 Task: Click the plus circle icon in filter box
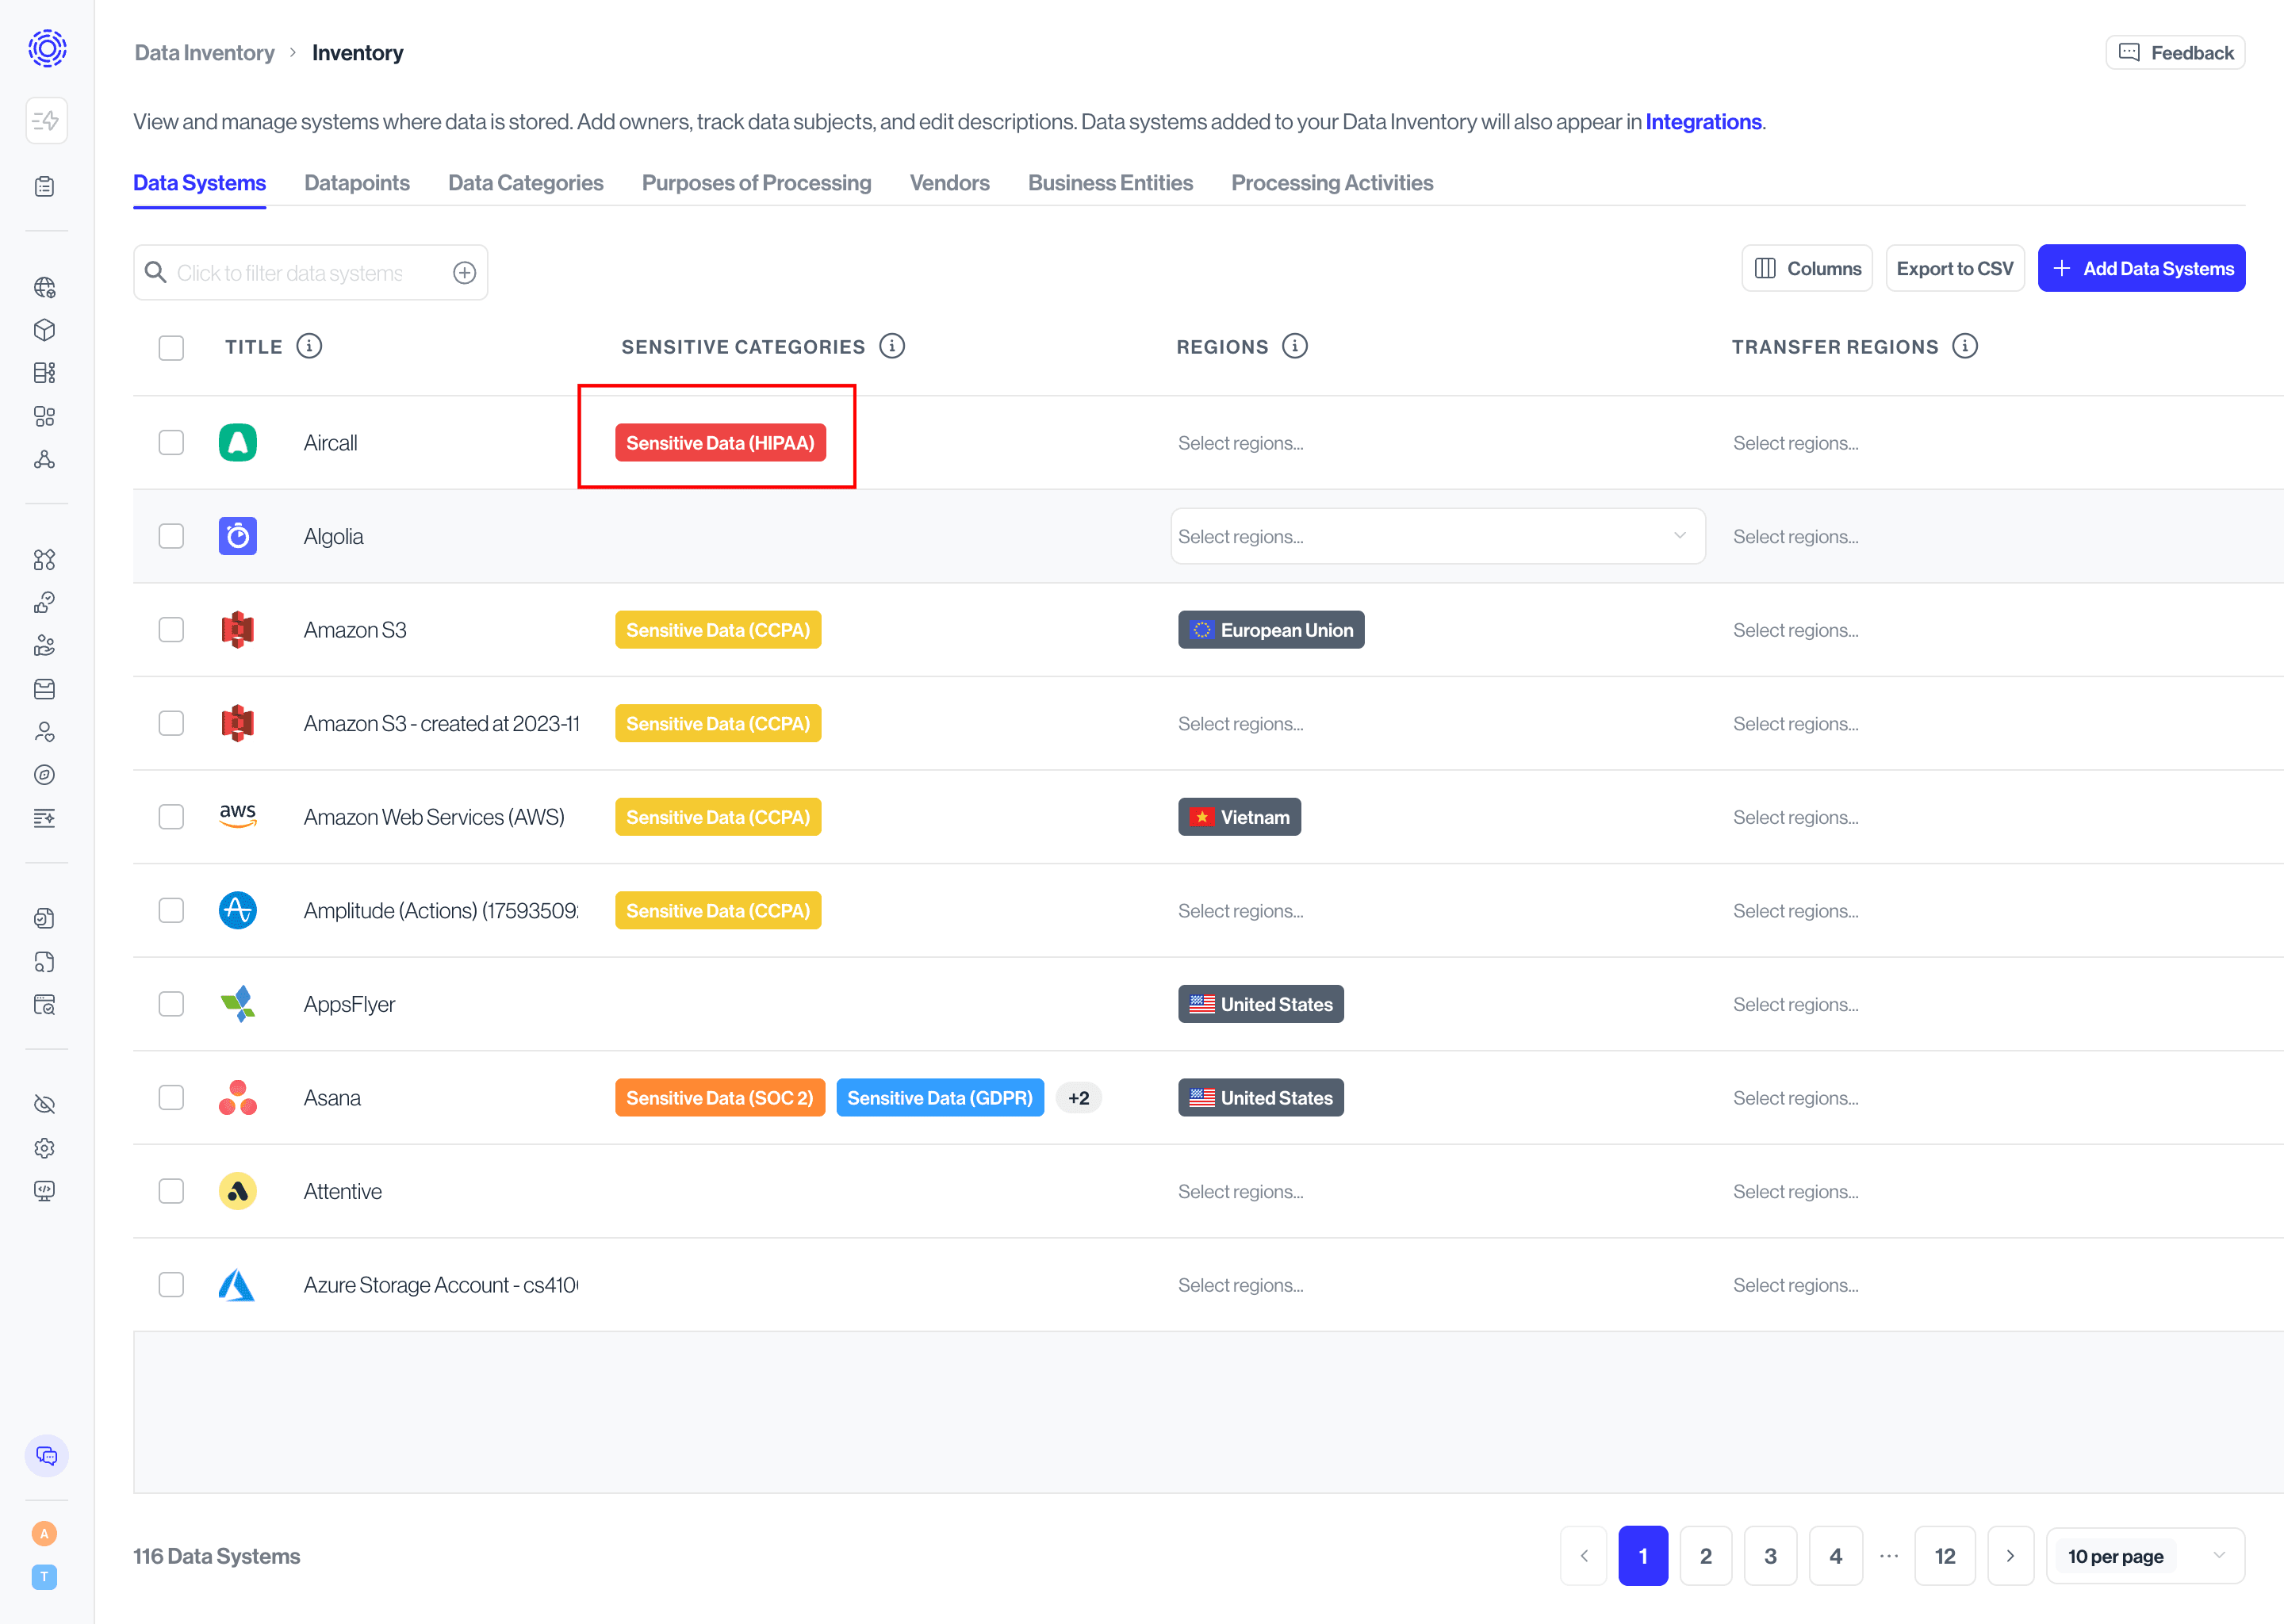click(x=464, y=273)
